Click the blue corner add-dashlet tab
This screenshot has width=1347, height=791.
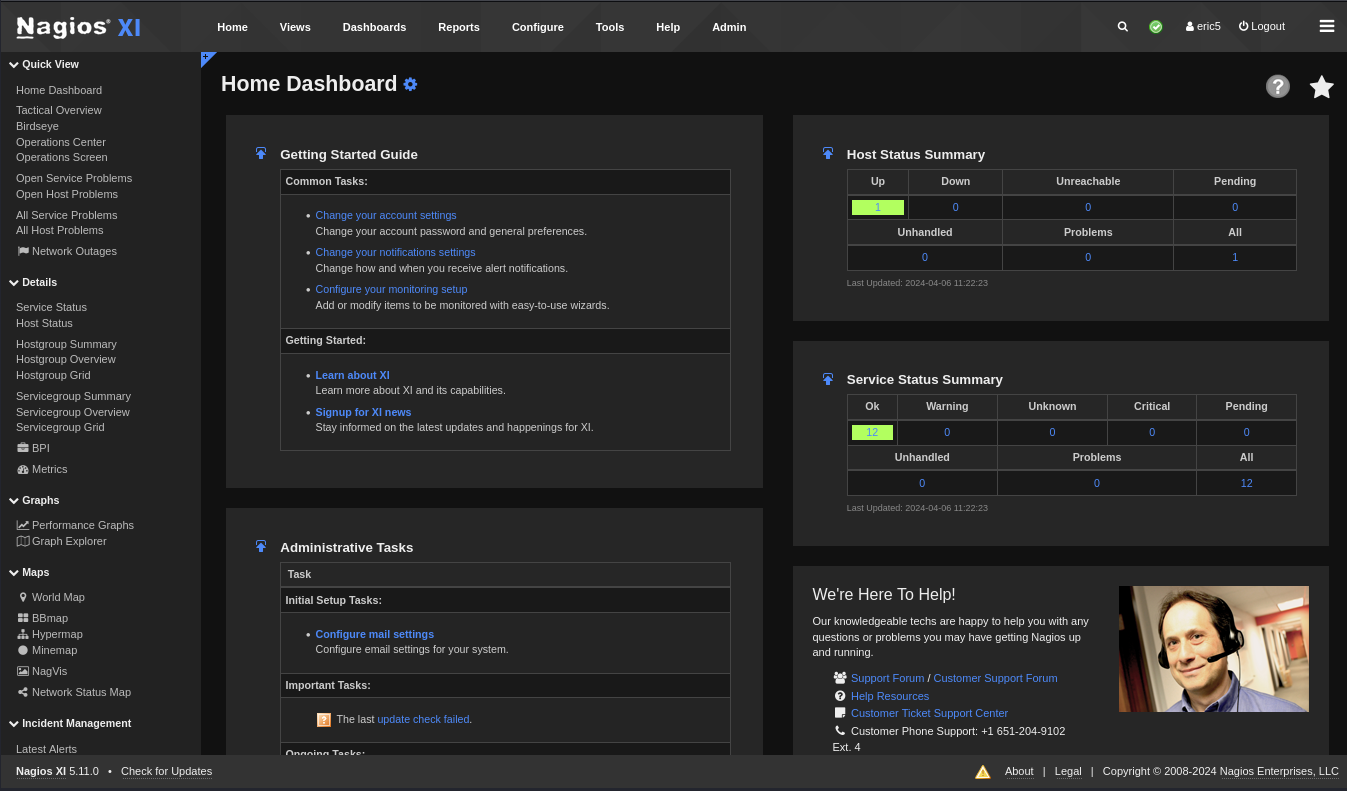207,58
